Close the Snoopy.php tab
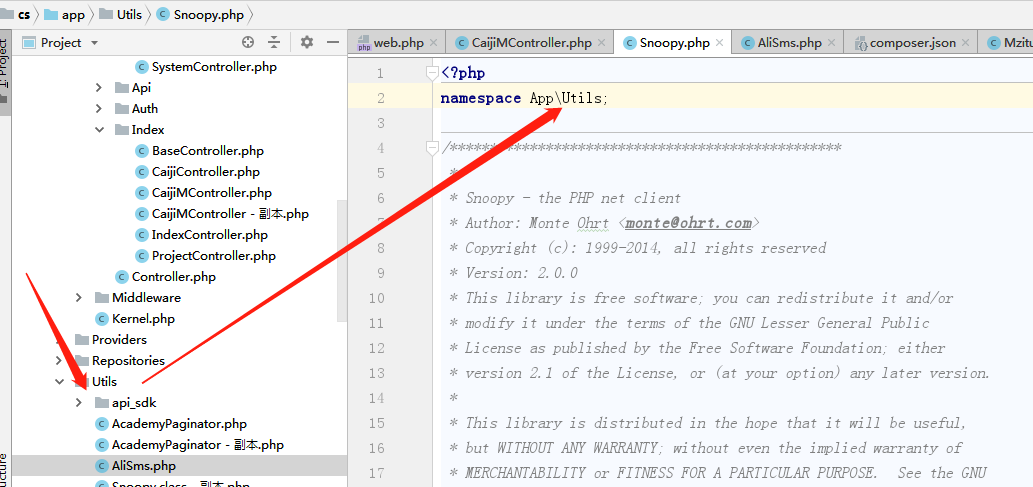Image resolution: width=1033 pixels, height=487 pixels. (x=719, y=43)
